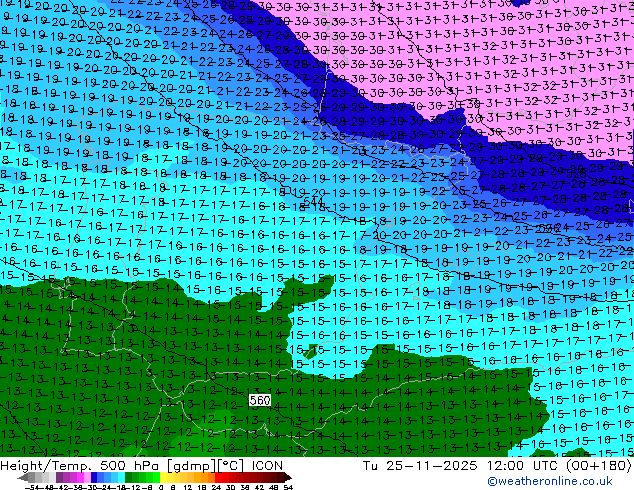Click the 544 height contour label

[x=313, y=201]
